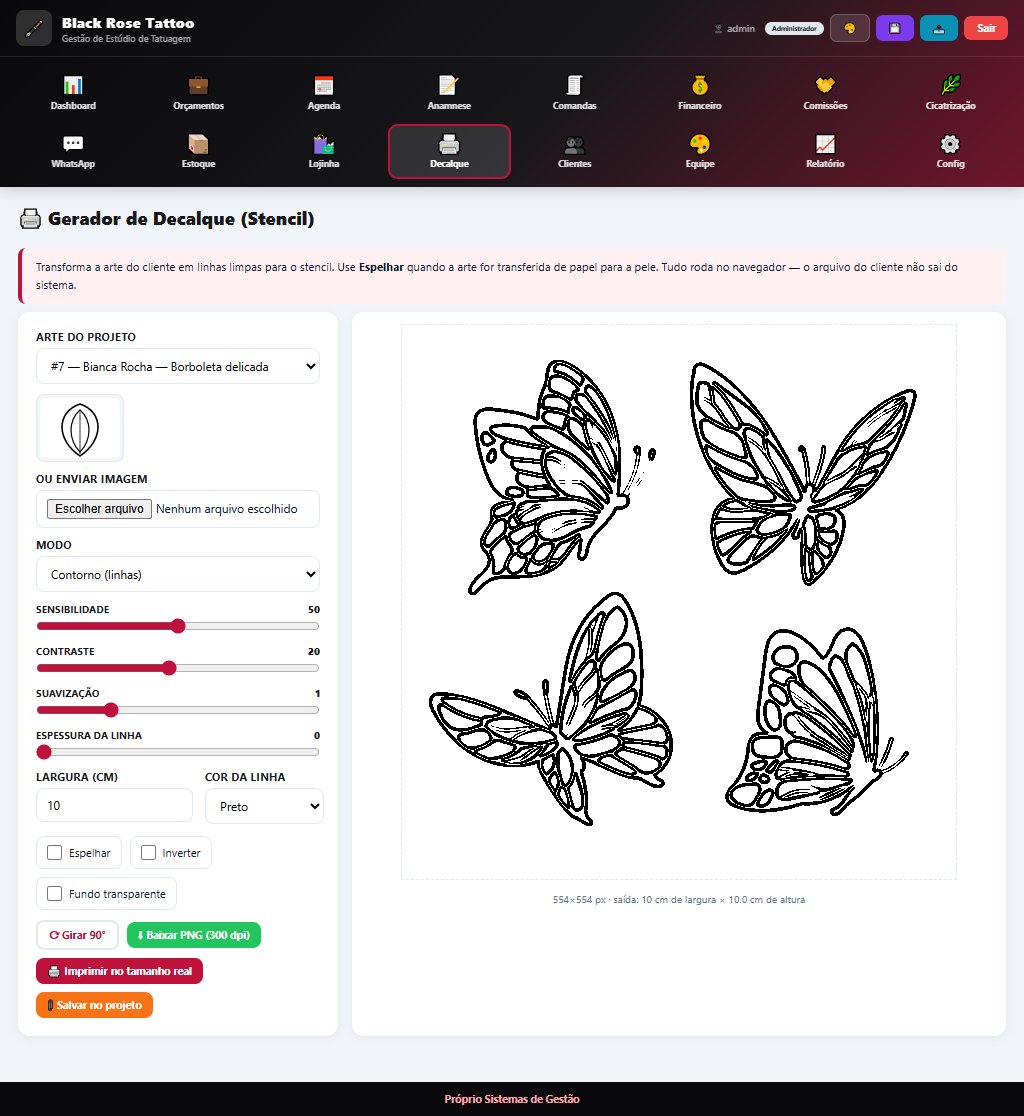Click Sair to log out
Screen dimensions: 1024x1116
click(986, 28)
